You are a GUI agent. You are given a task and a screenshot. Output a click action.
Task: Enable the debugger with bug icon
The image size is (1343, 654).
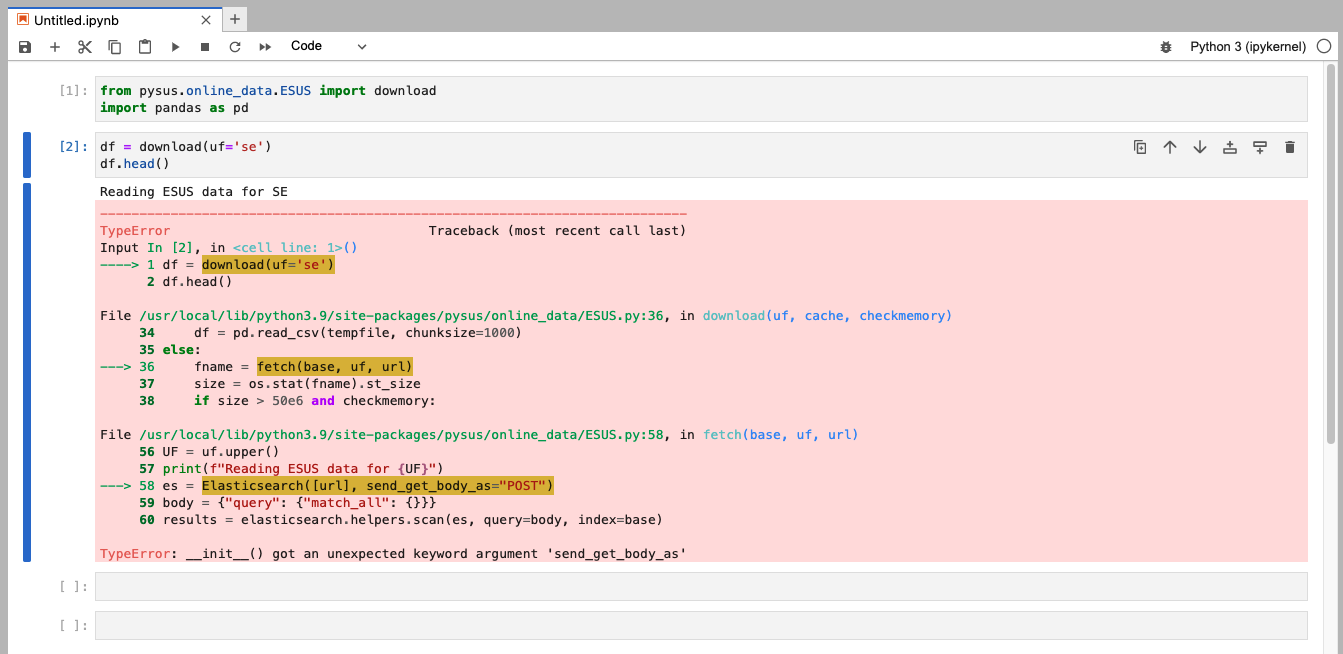coord(1165,46)
